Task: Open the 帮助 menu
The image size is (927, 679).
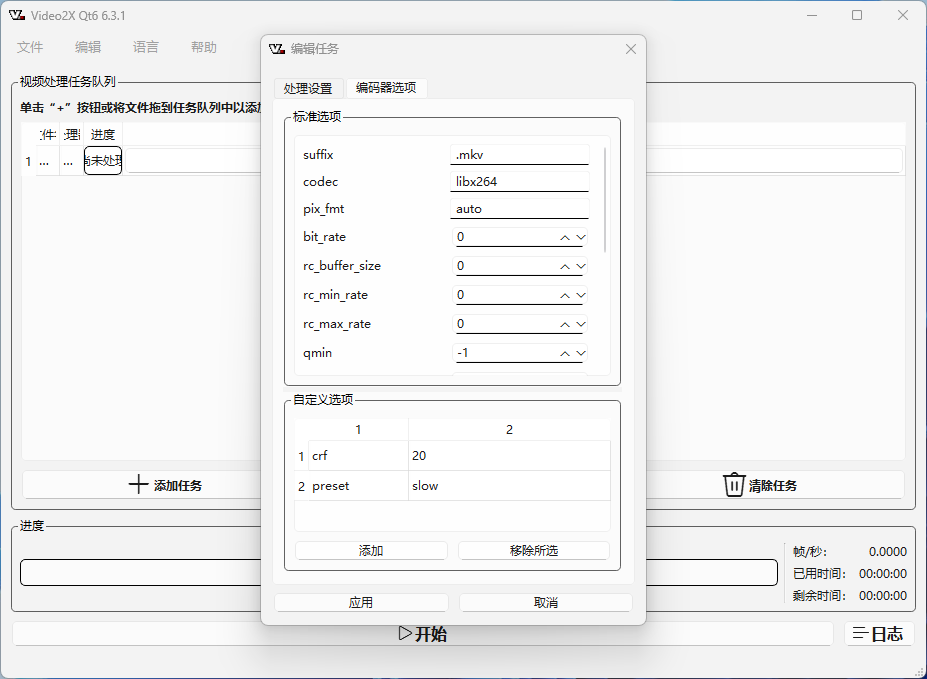Action: tap(204, 47)
